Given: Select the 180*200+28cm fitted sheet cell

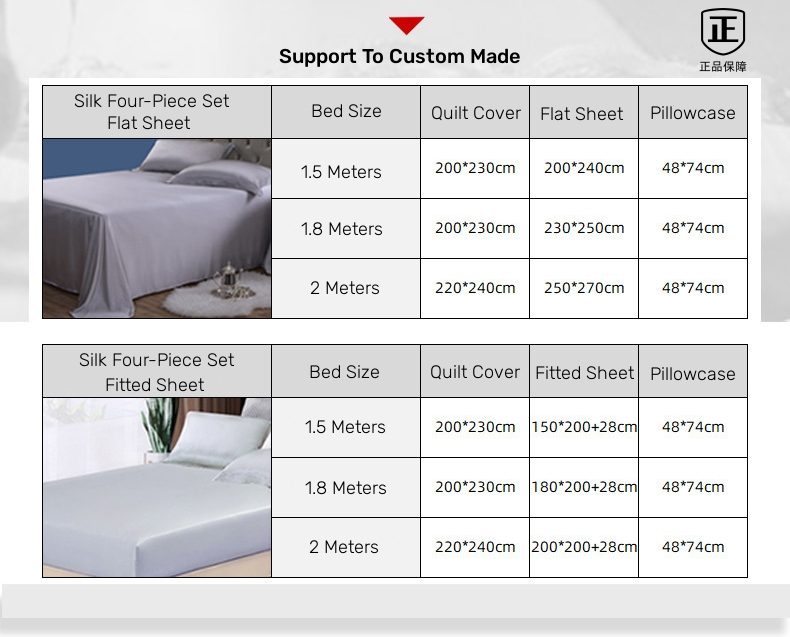Looking at the screenshot, I should pyautogui.click(x=584, y=487).
